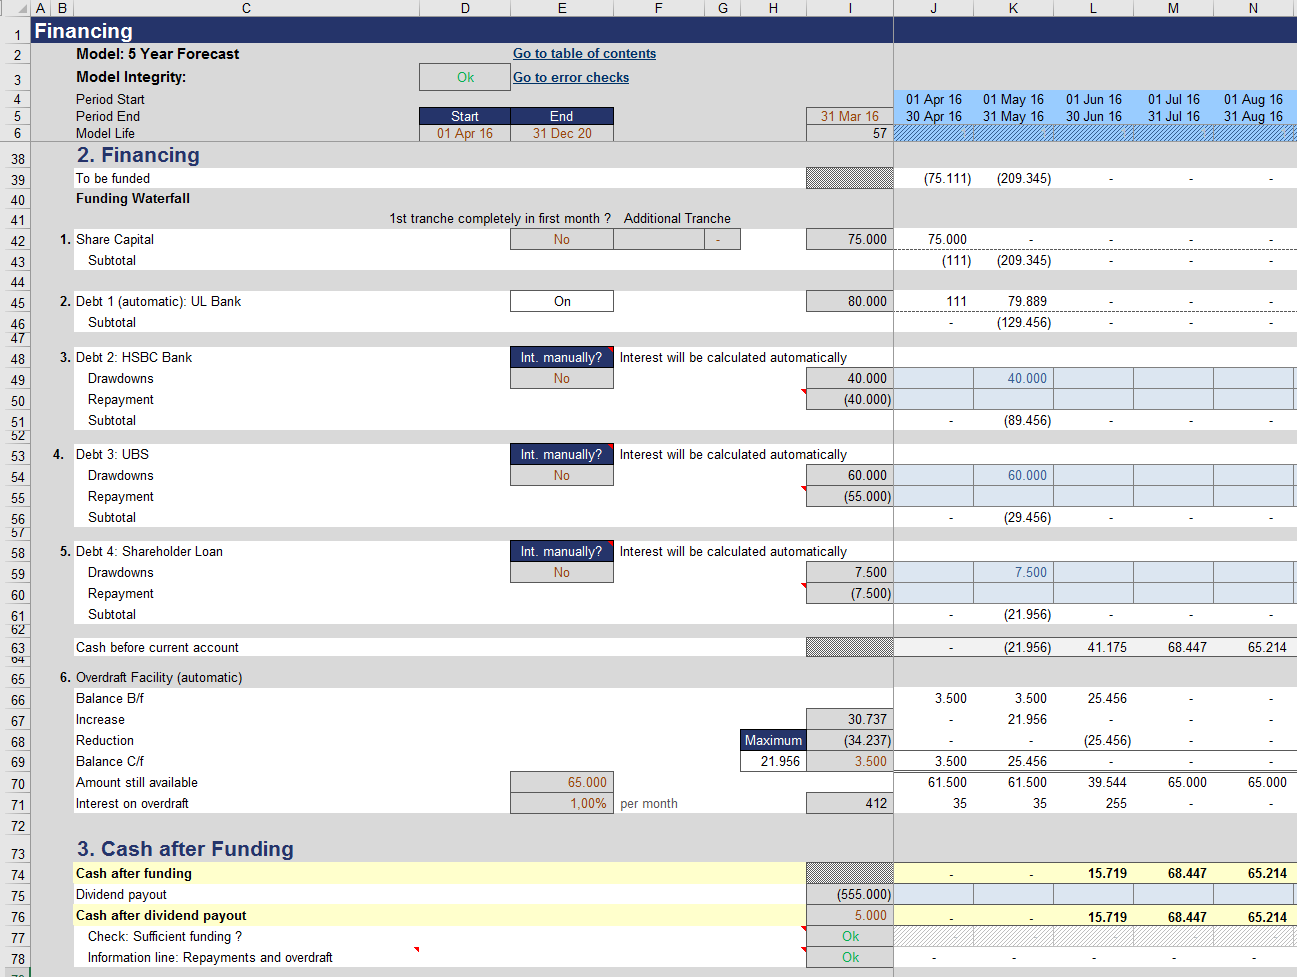Select column J header
The width and height of the screenshot is (1297, 977).
coord(933,8)
